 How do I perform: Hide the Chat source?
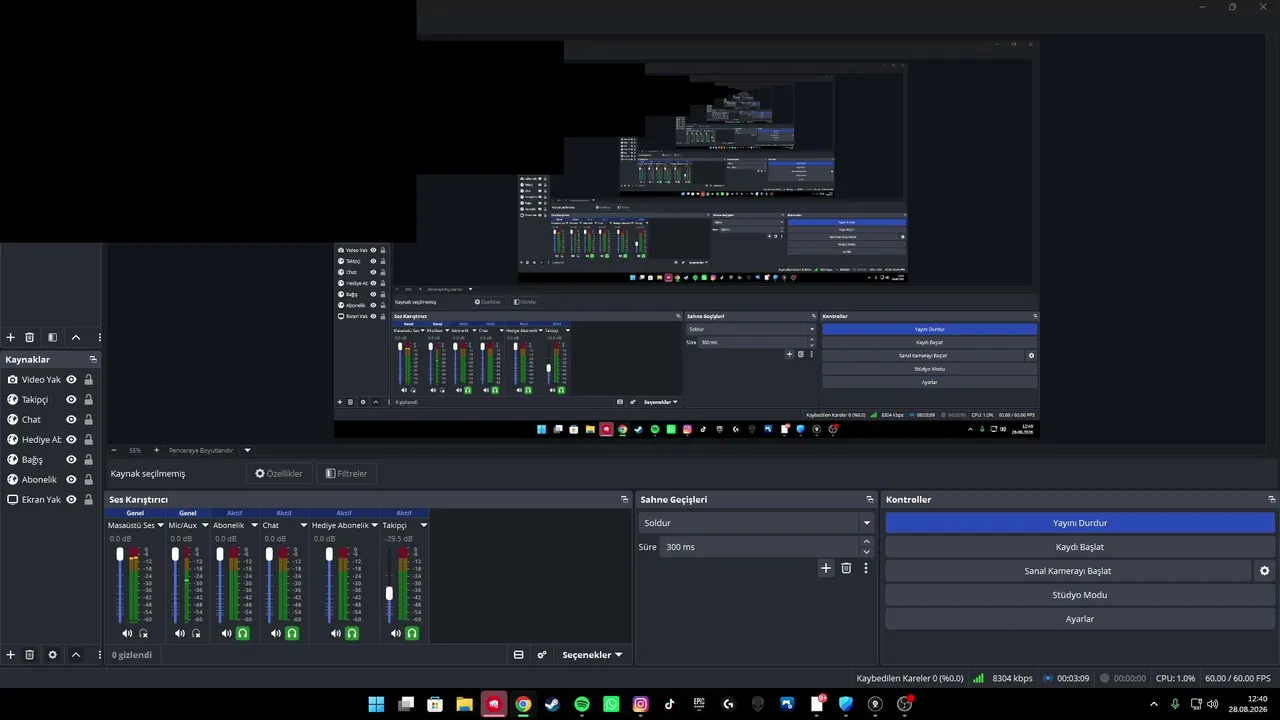coord(71,419)
